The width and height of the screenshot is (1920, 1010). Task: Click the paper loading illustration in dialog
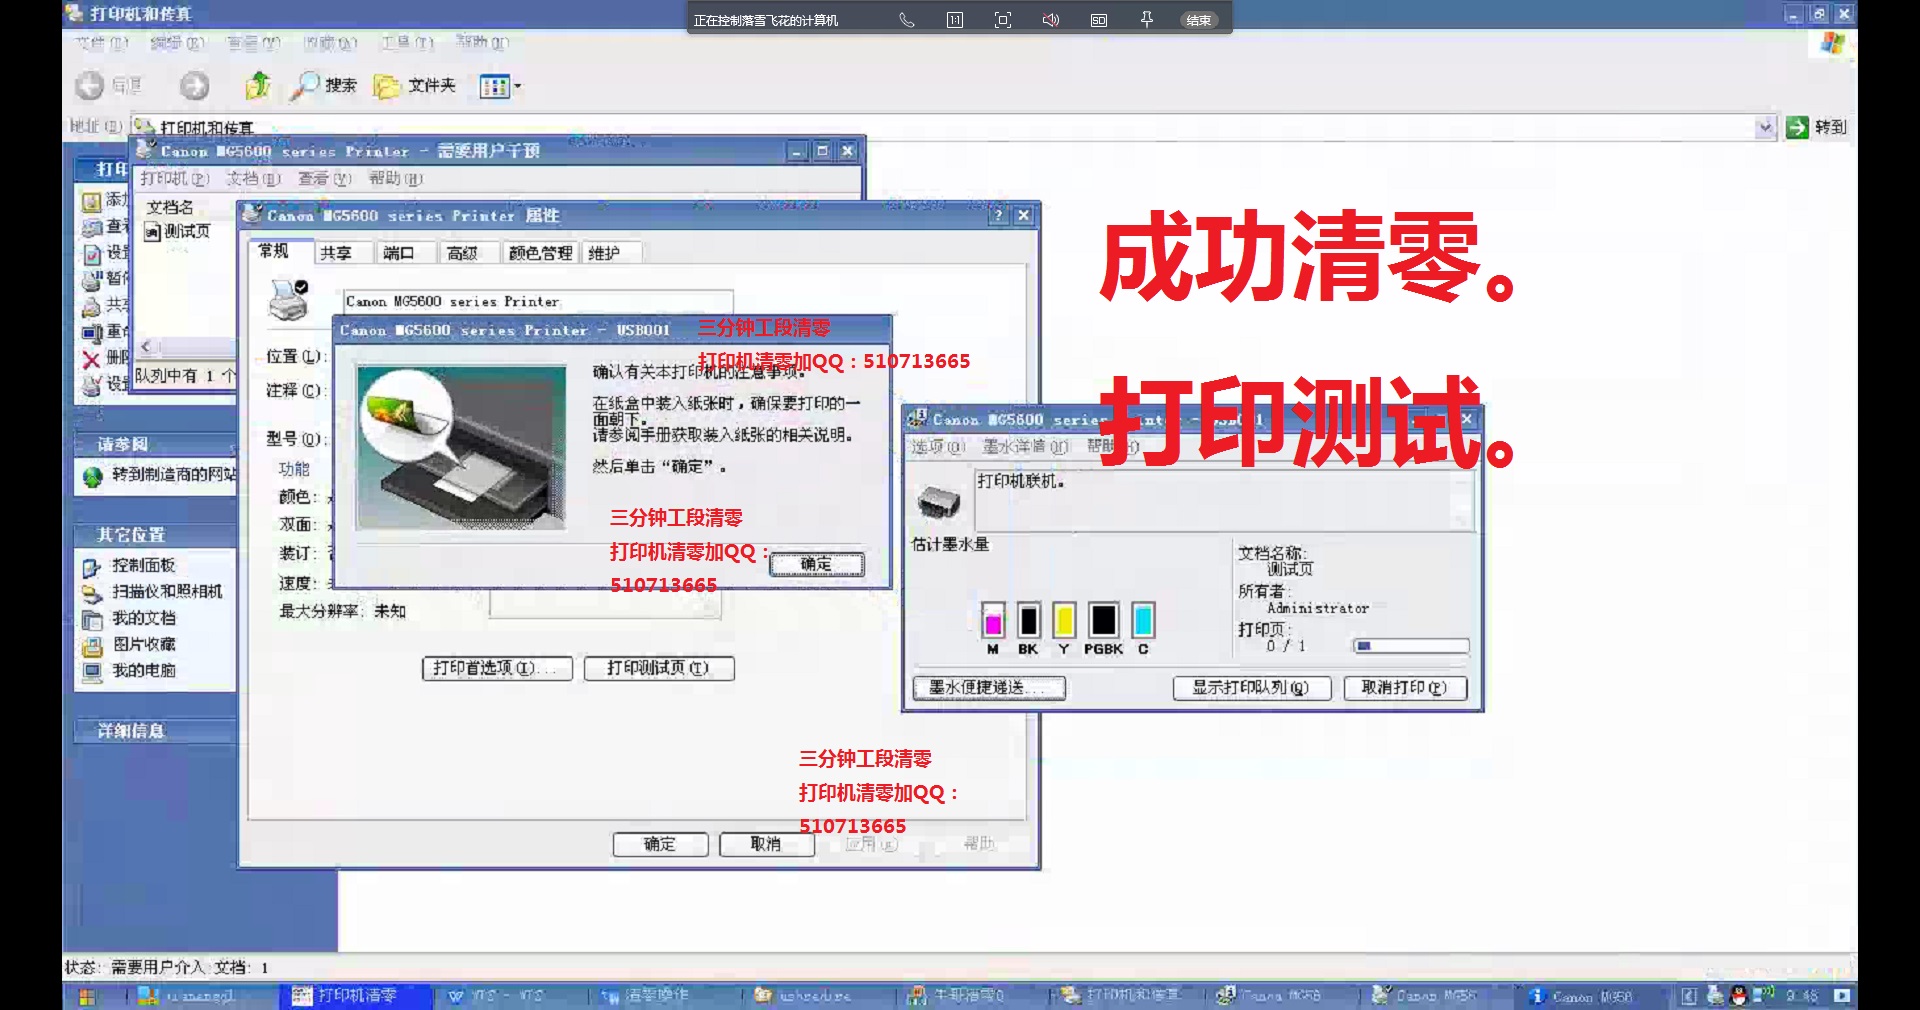pyautogui.click(x=461, y=448)
